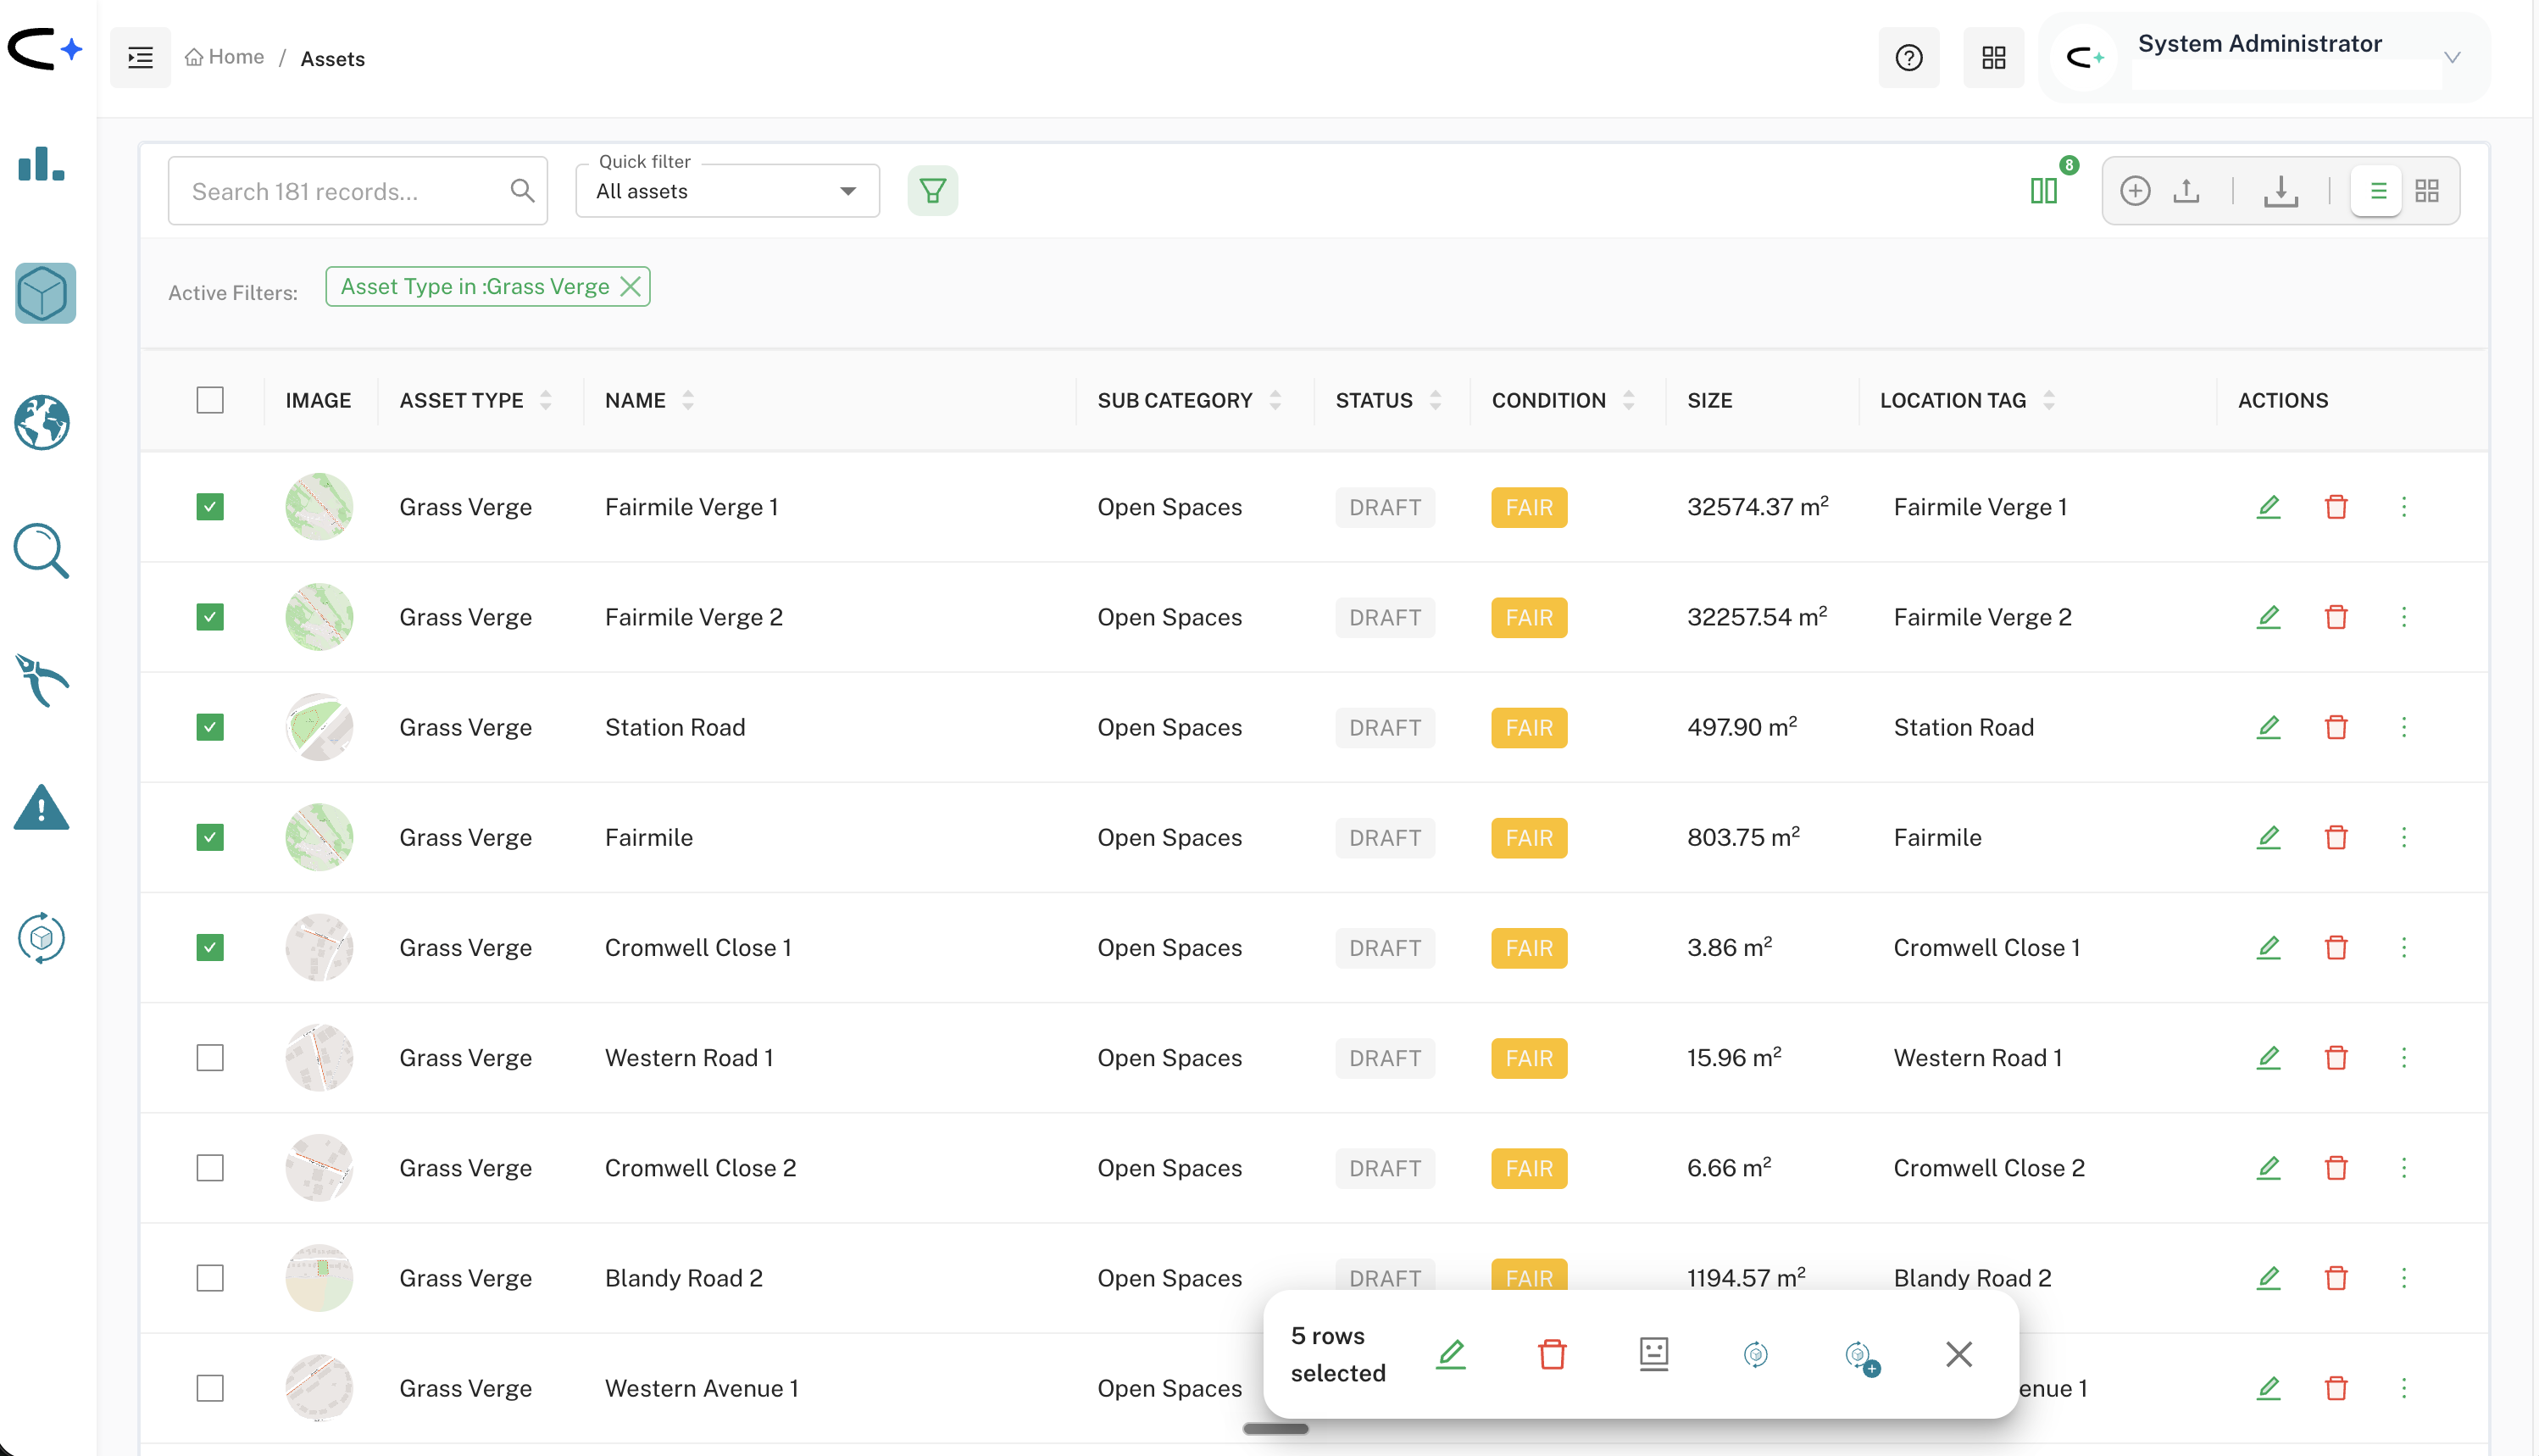Toggle the select-all header checkbox
Image resolution: width=2539 pixels, height=1456 pixels.
click(x=210, y=400)
